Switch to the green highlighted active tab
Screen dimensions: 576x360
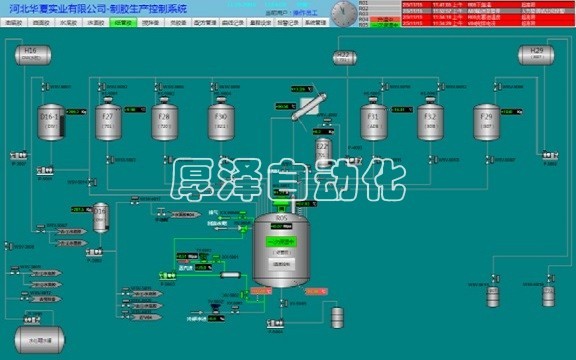point(123,22)
